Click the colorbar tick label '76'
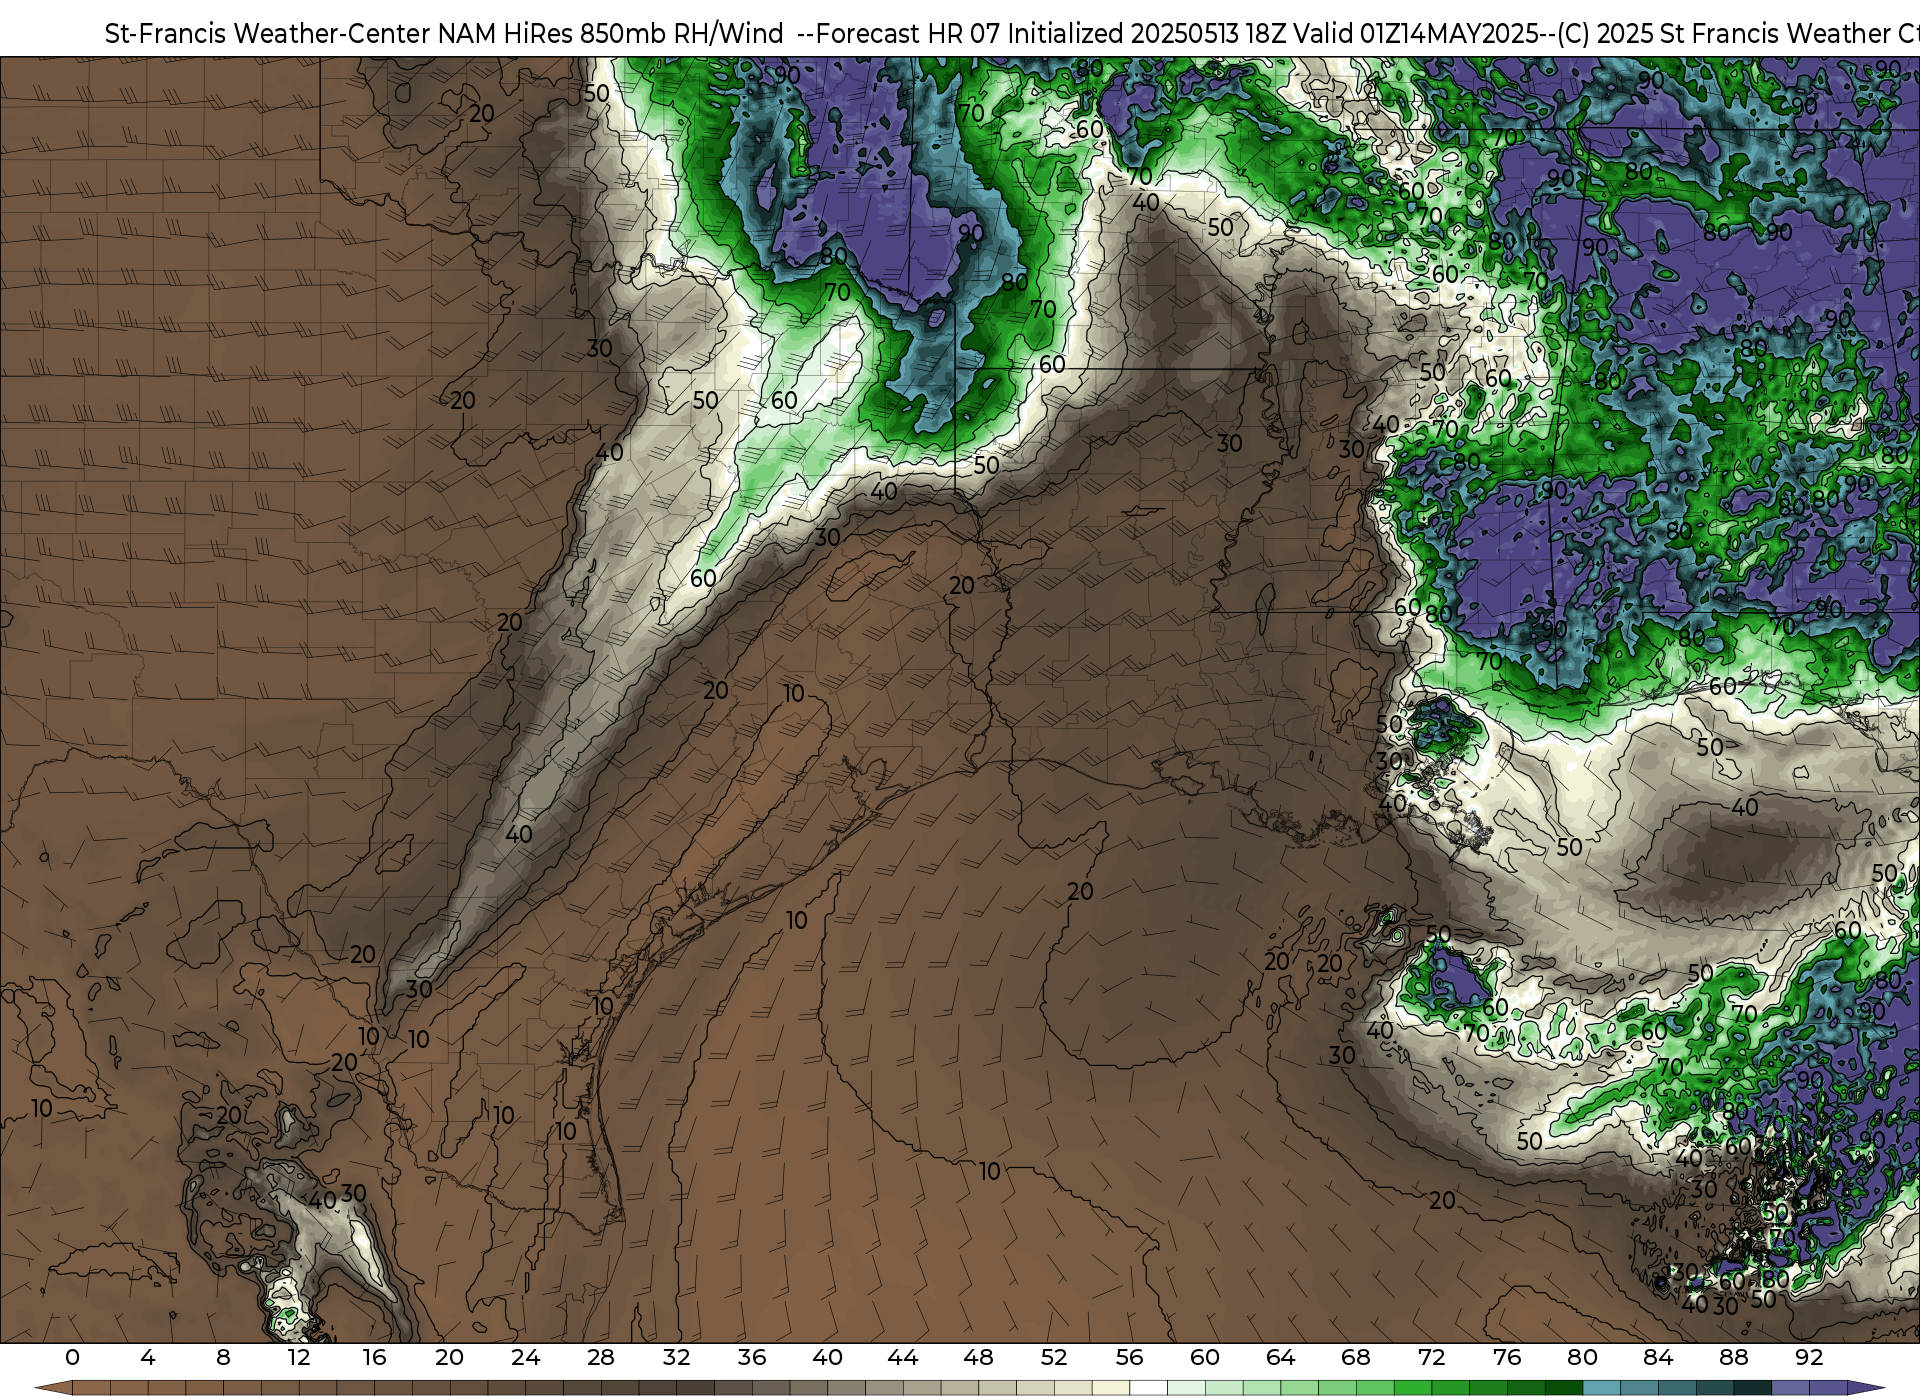This screenshot has width=1920, height=1400. click(x=1507, y=1357)
